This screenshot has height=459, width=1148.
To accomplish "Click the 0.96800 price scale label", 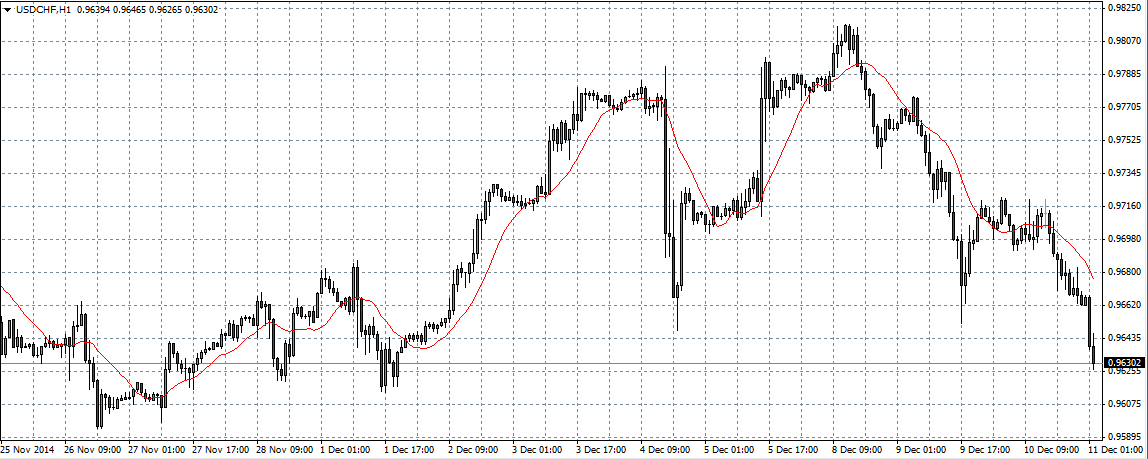I will 1124,272.
